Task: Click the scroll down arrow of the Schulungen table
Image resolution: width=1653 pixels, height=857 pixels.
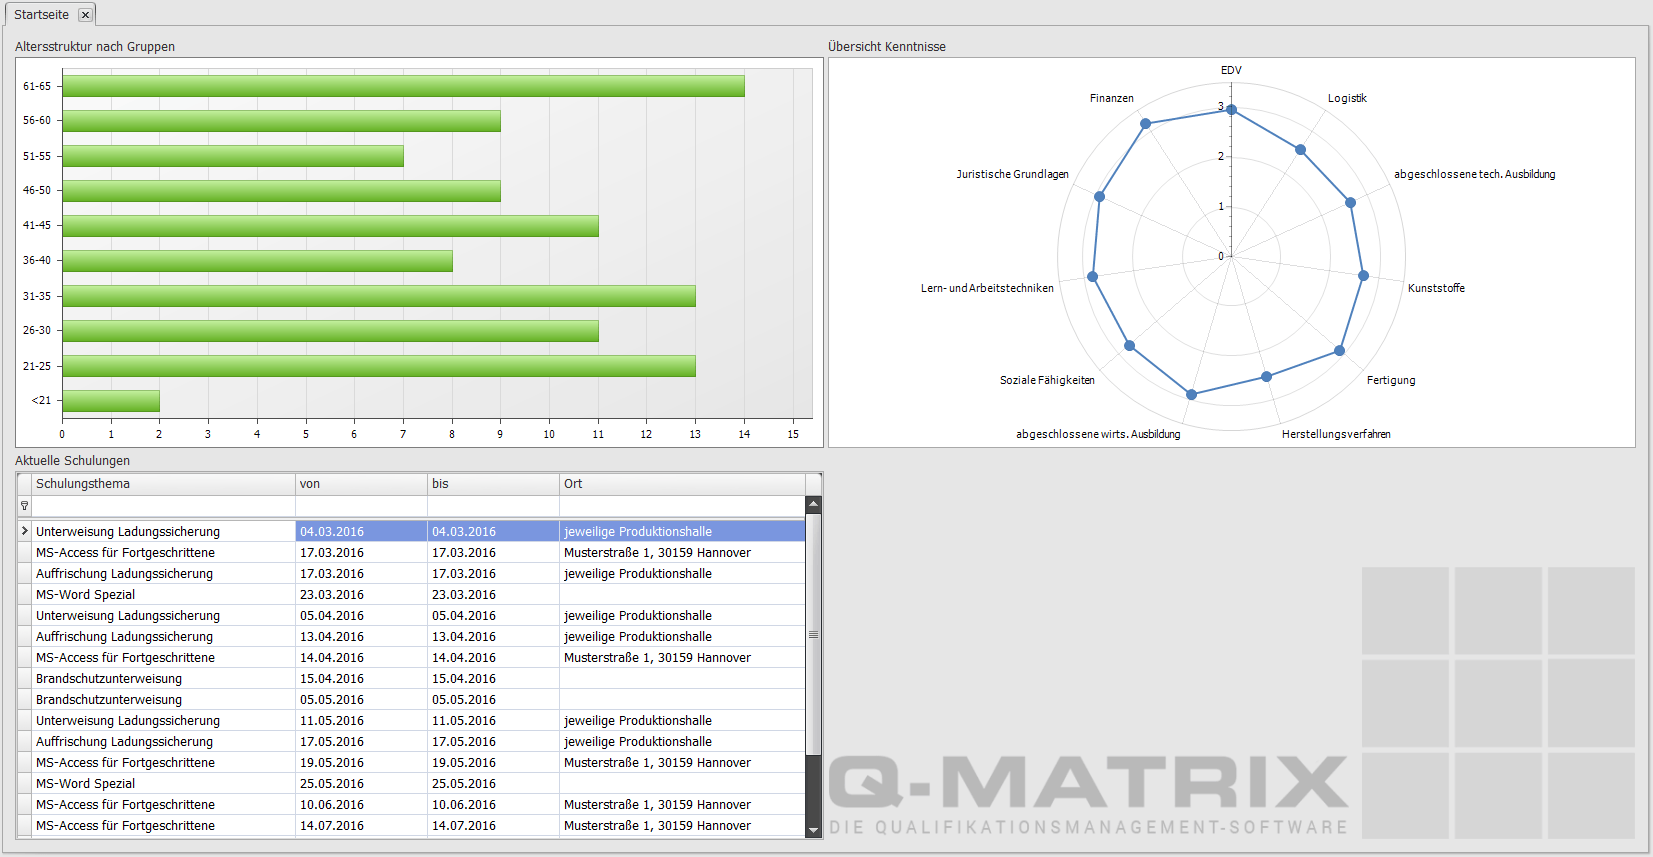Action: click(813, 829)
